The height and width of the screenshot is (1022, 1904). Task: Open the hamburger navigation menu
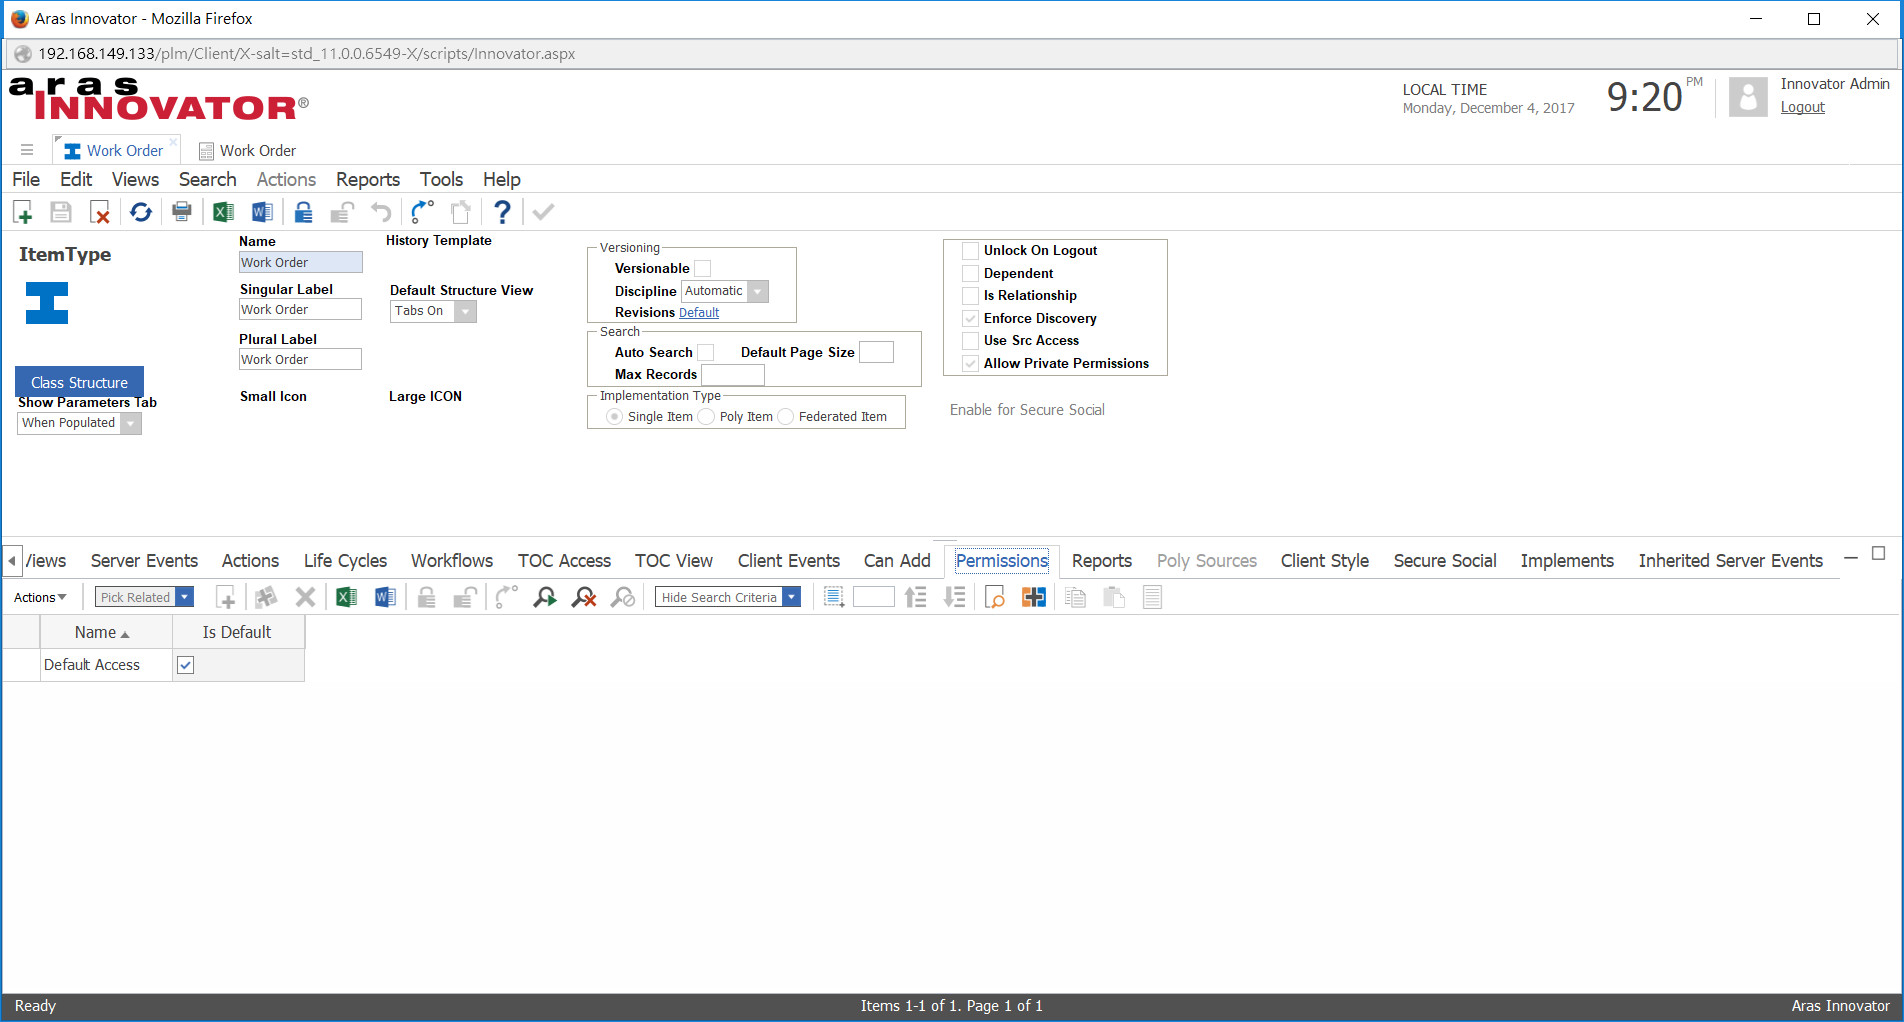27,150
